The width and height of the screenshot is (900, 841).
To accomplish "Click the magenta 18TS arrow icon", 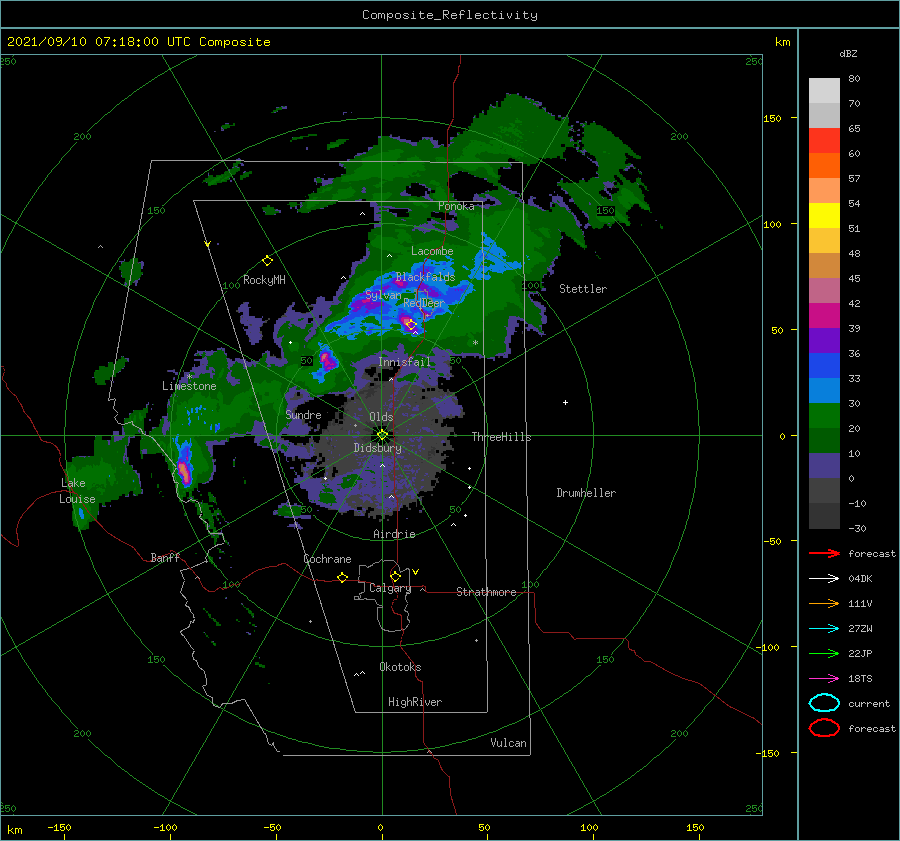I will pyautogui.click(x=824, y=679).
